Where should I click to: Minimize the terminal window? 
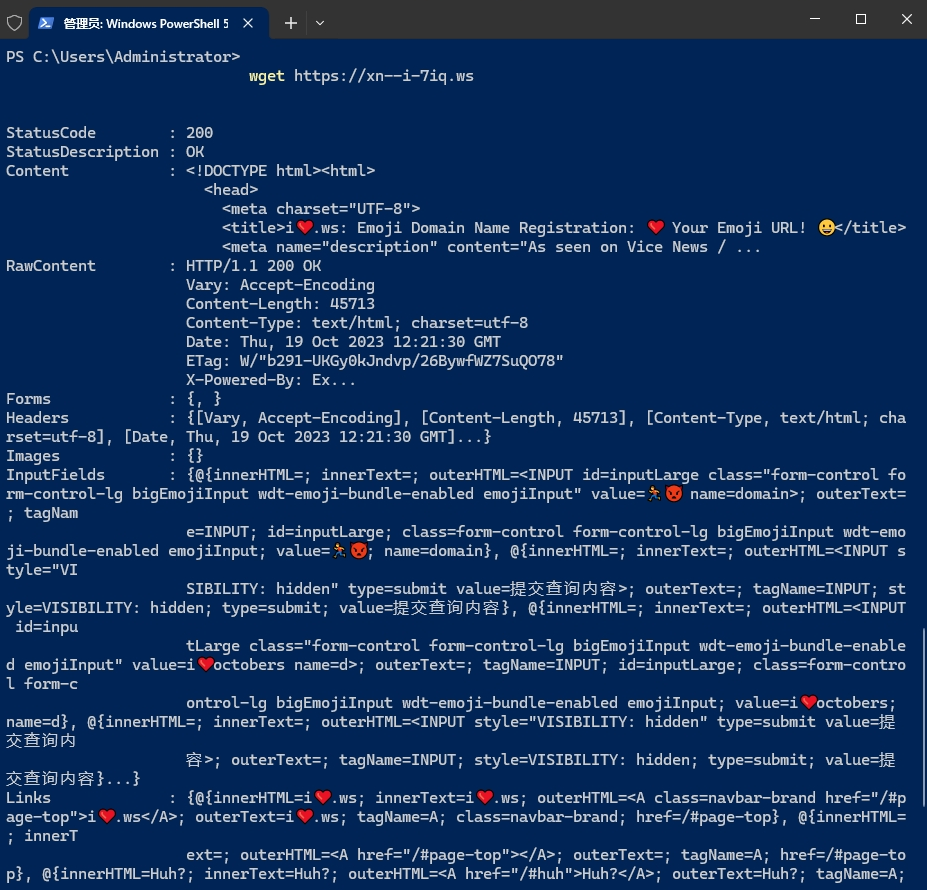810,20
